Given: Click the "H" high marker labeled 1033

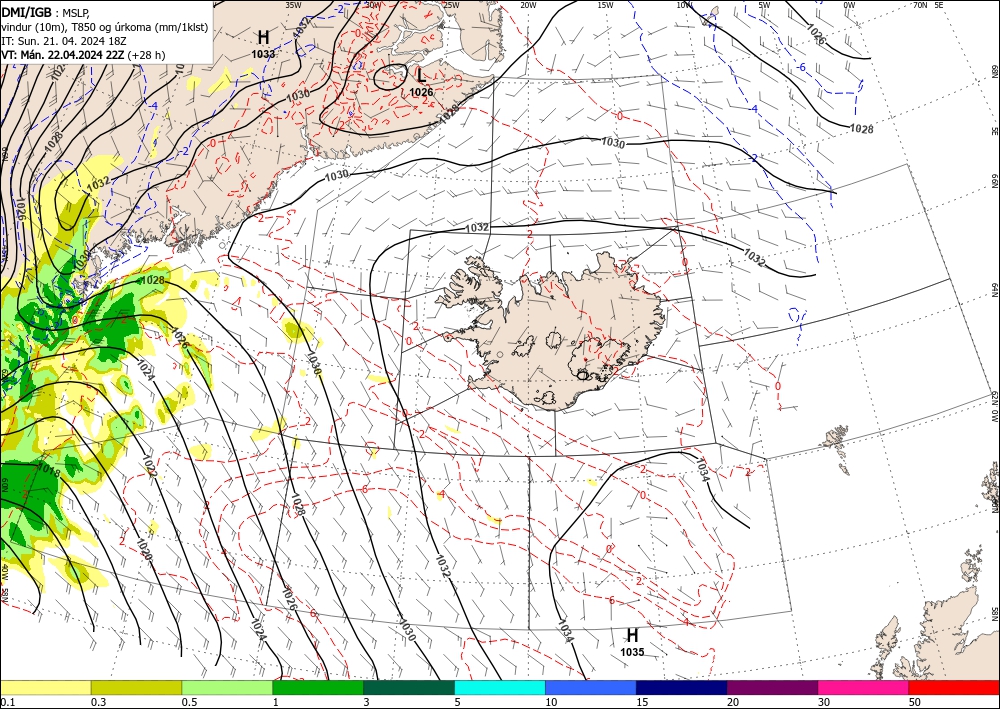Looking at the screenshot, I should [263, 38].
